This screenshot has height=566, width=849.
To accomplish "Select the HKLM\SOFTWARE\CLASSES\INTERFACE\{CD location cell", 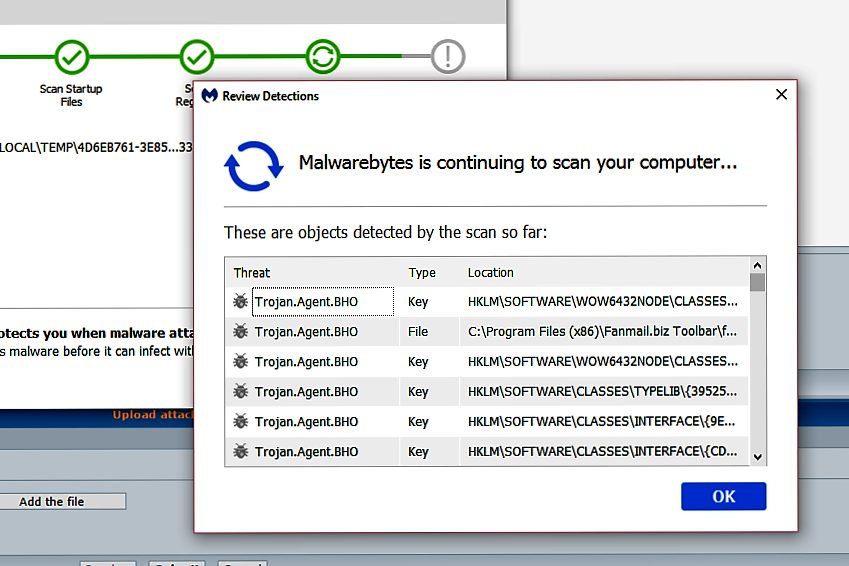I will [602, 452].
